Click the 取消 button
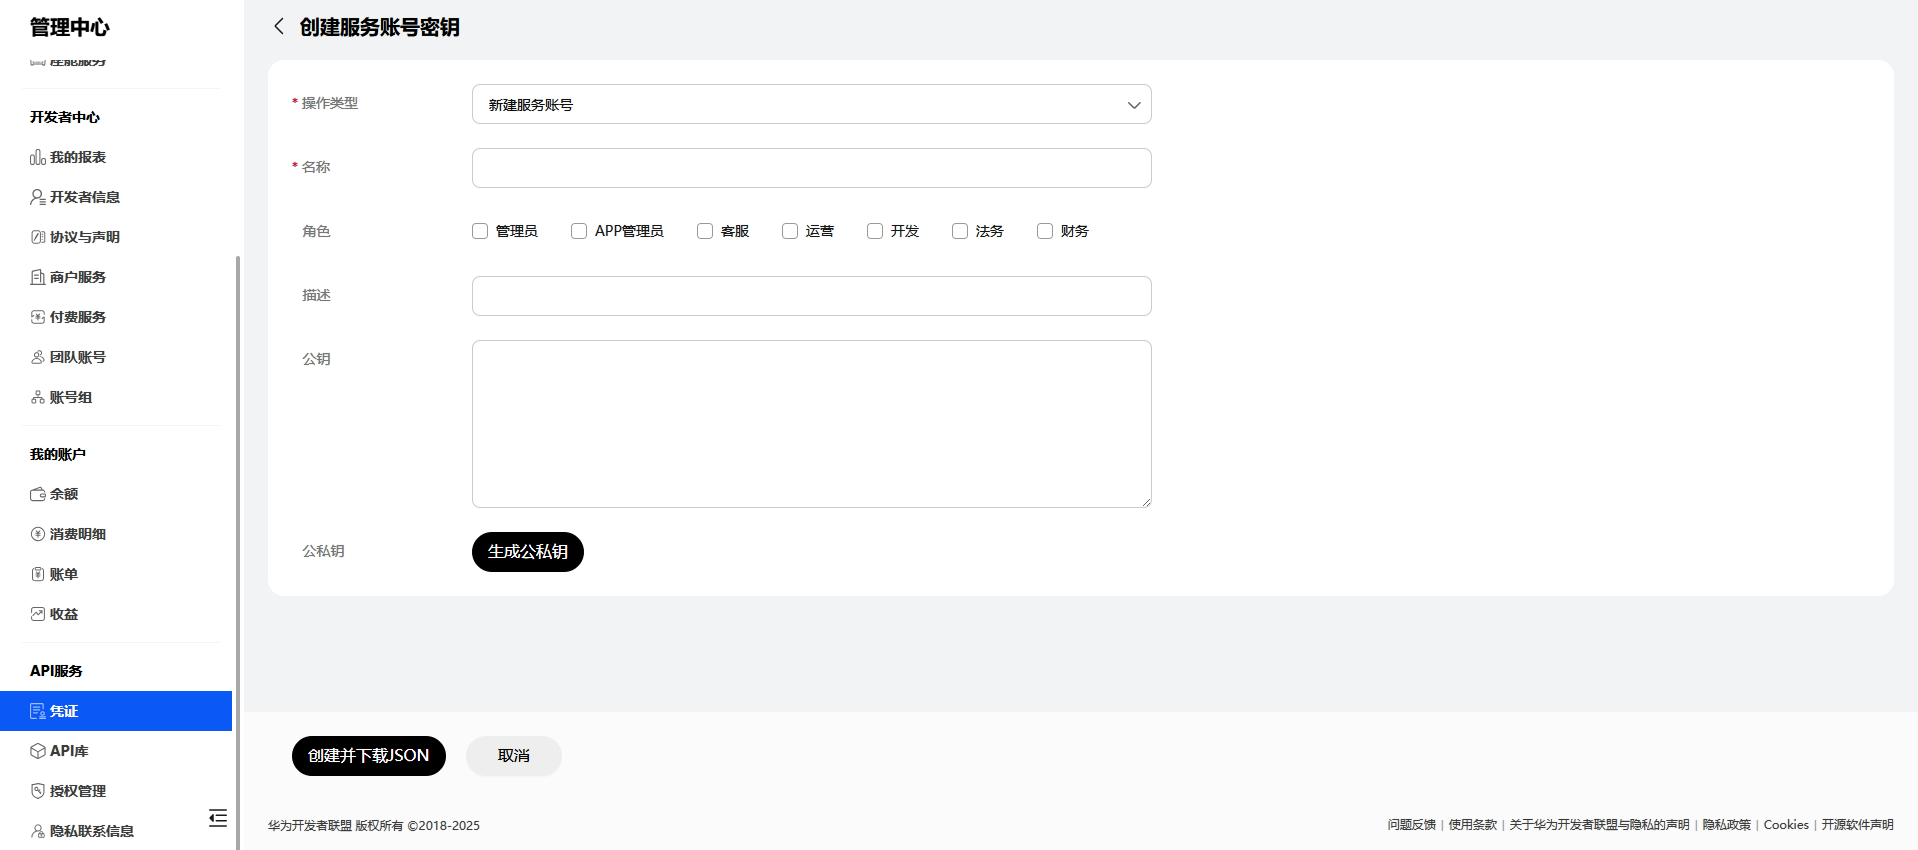 [514, 756]
